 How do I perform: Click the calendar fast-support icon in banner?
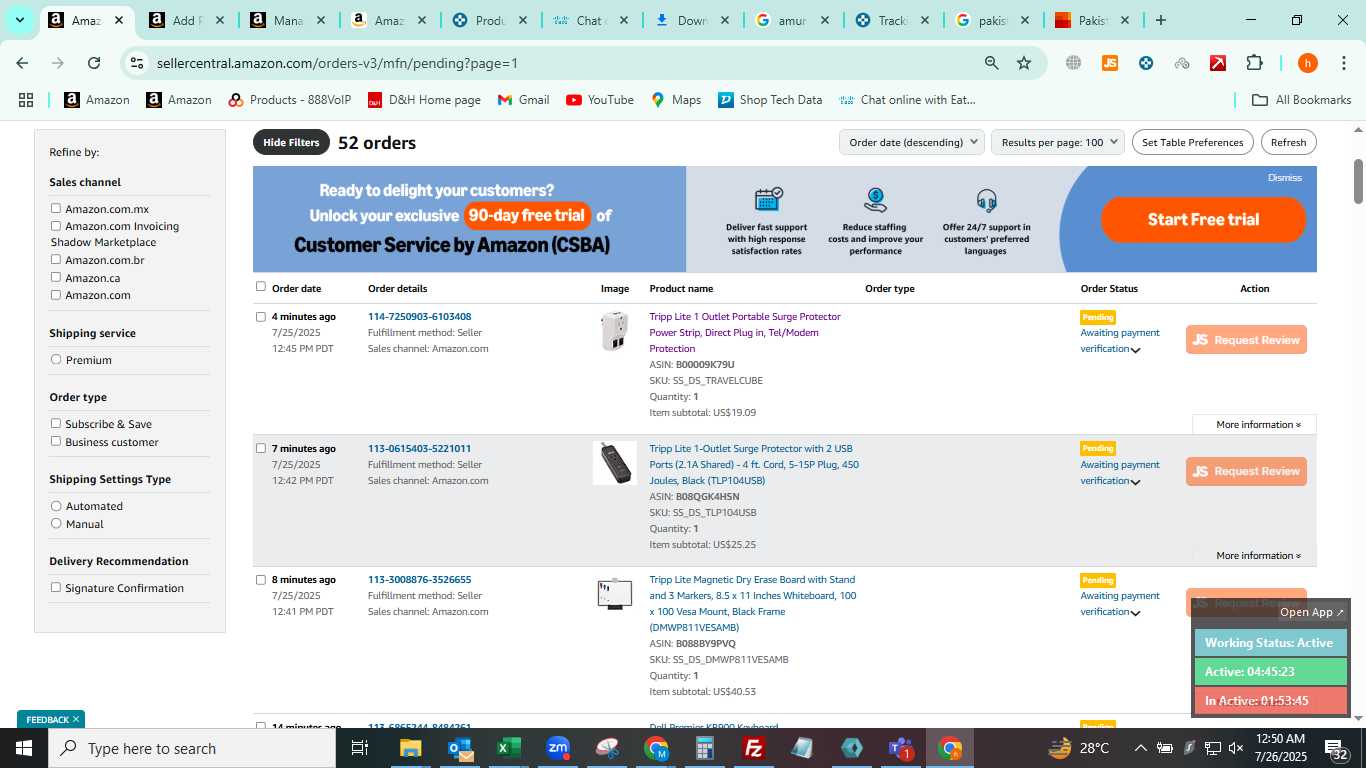(x=768, y=199)
